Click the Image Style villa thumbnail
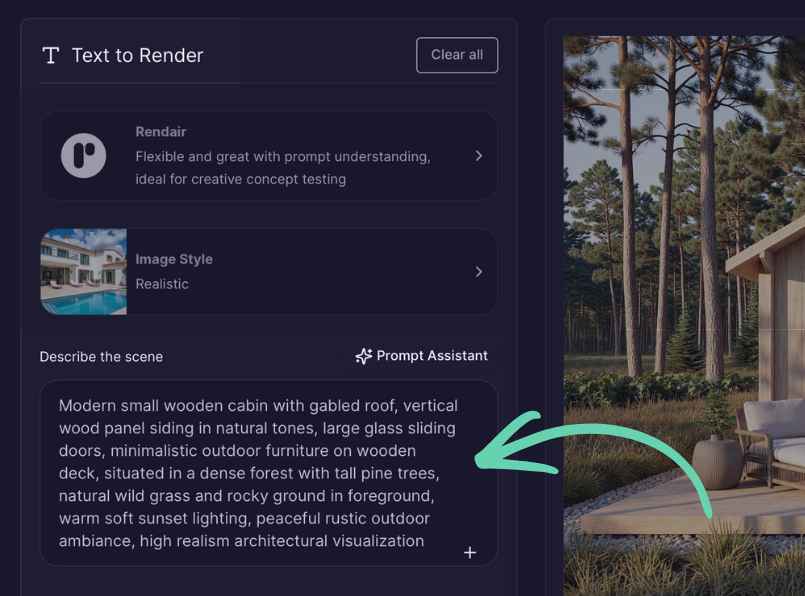Image resolution: width=805 pixels, height=596 pixels. tap(84, 272)
